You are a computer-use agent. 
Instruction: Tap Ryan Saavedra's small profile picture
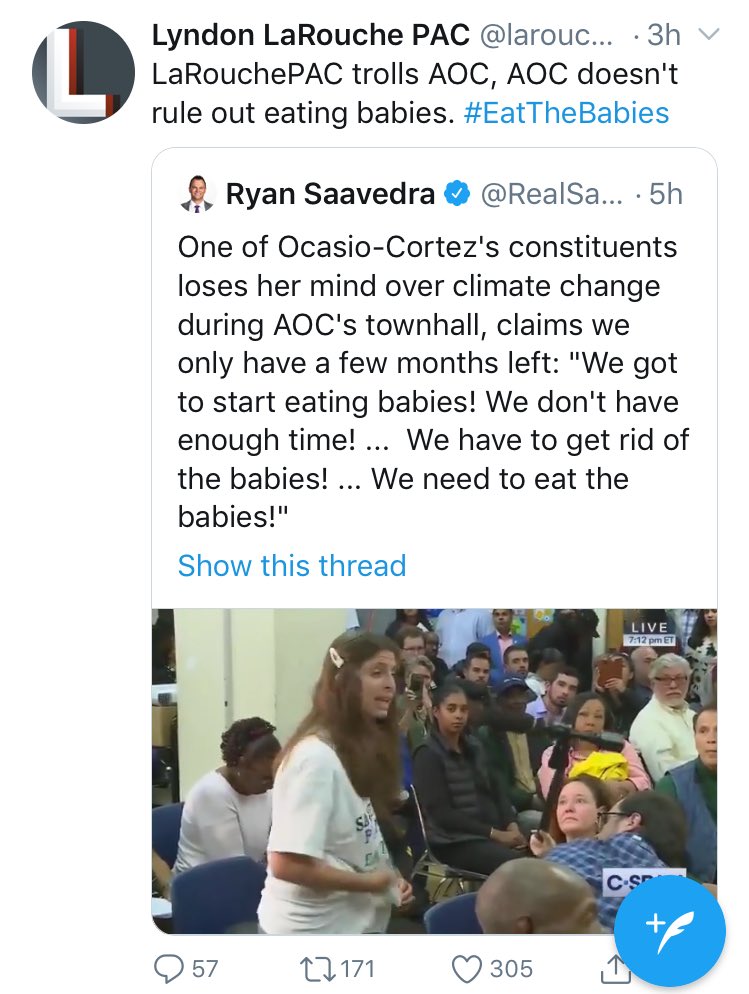[x=196, y=193]
